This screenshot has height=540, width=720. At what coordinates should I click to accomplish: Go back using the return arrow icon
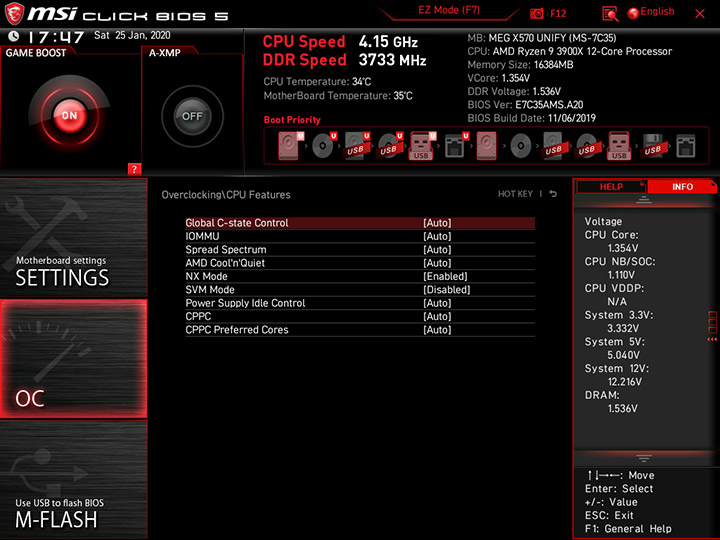553,194
